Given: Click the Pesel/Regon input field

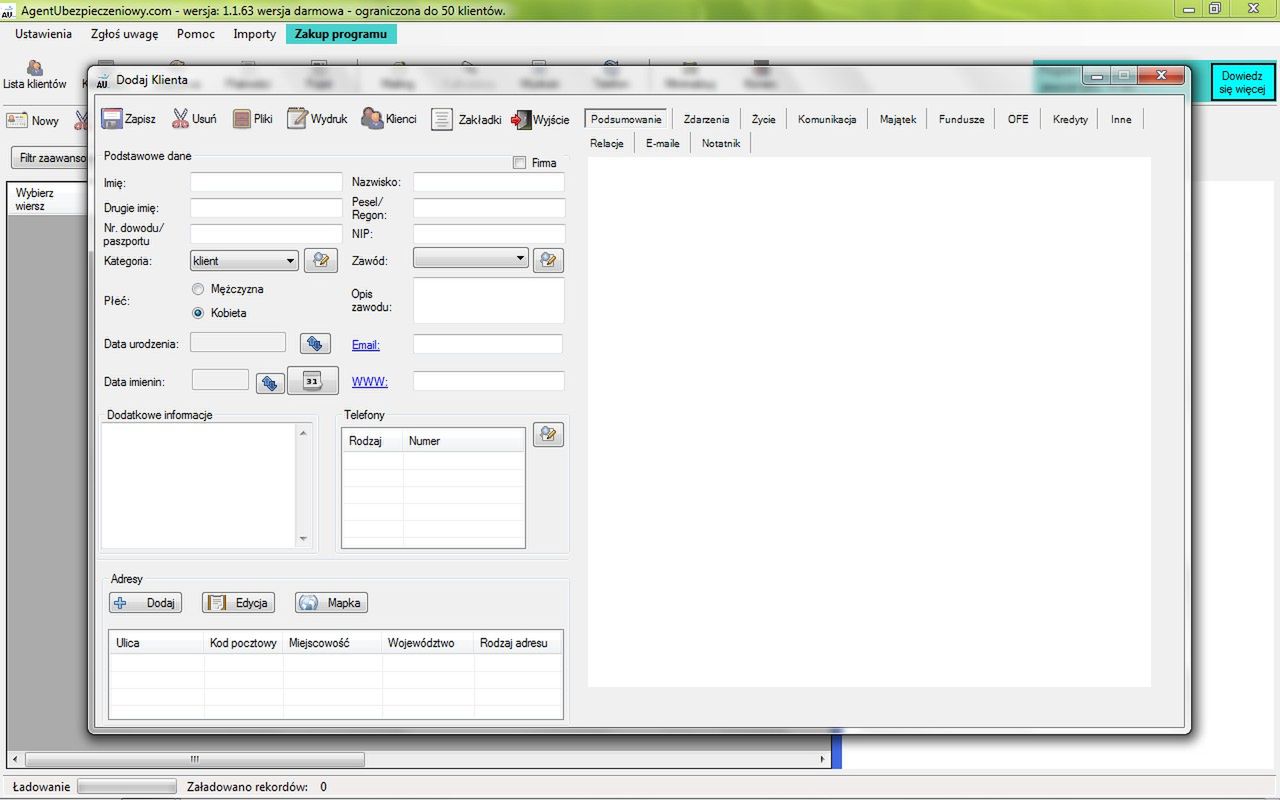Looking at the screenshot, I should pos(489,208).
